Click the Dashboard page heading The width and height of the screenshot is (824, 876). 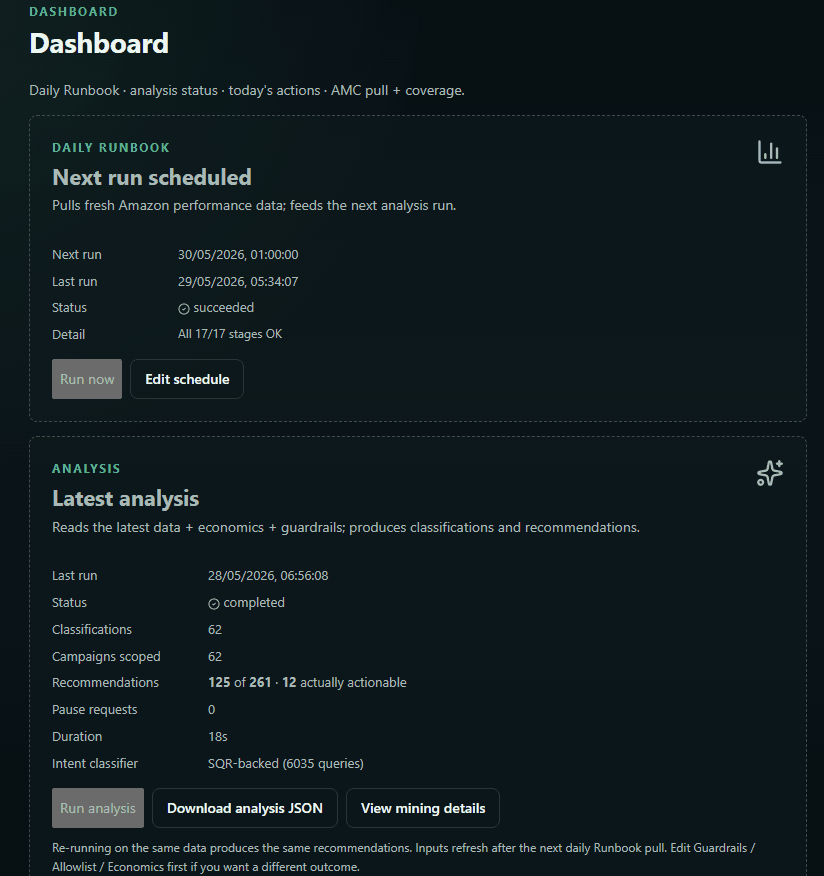(x=99, y=43)
